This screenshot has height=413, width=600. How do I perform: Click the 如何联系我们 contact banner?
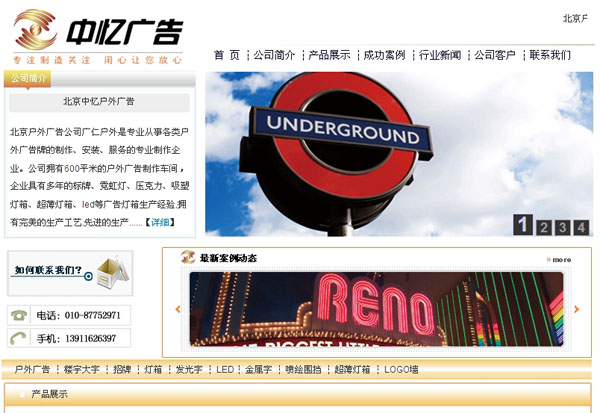tap(70, 273)
